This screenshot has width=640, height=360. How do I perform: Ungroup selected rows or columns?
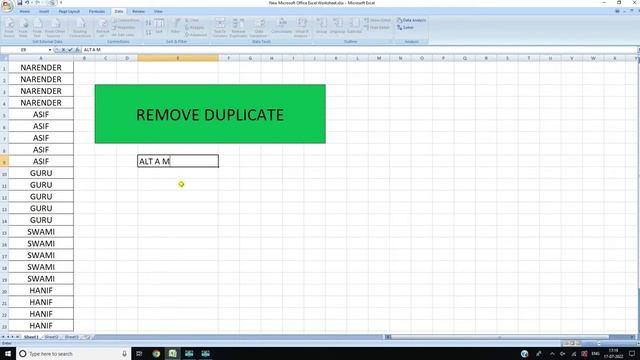coord(337,27)
